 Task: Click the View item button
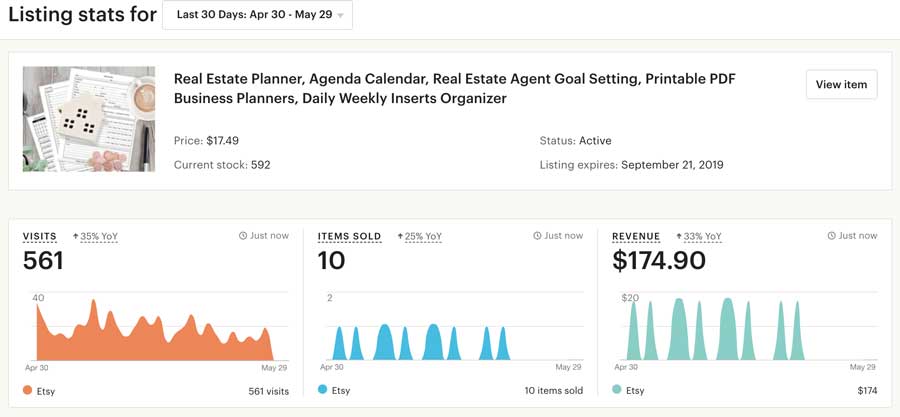point(841,84)
